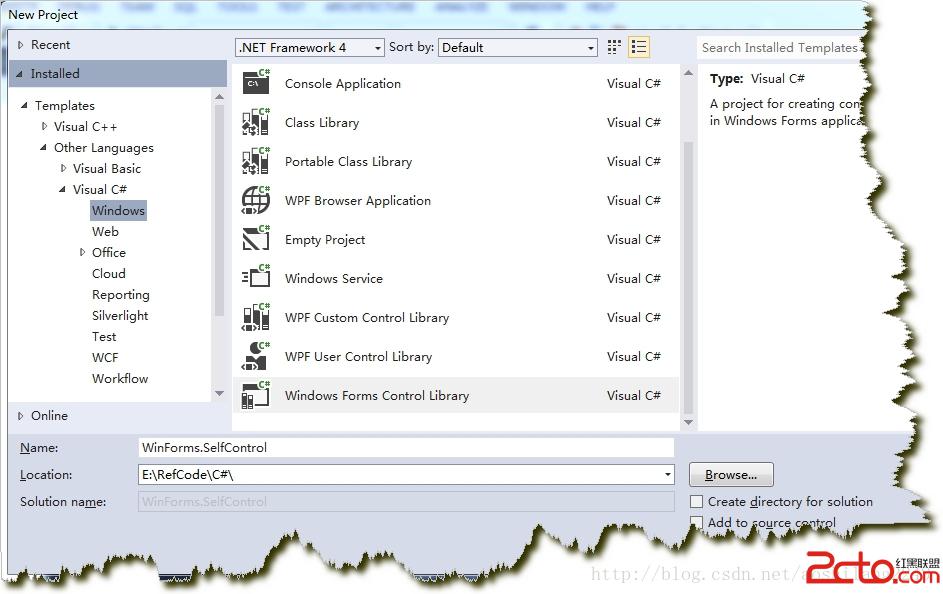943x594 pixels.
Task: Collapse the Installed section
Action: pyautogui.click(x=19, y=74)
